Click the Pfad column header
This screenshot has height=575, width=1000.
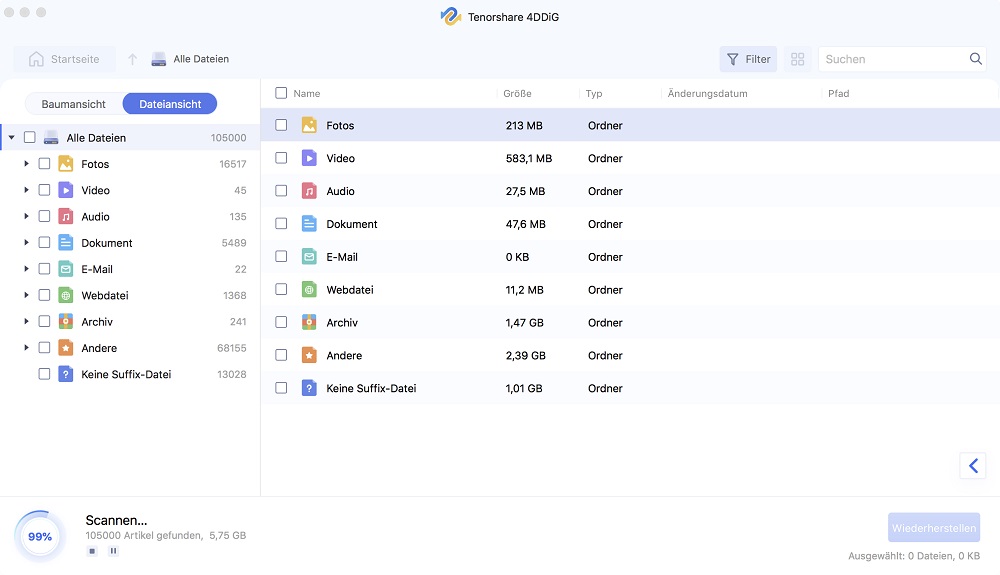pyautogui.click(x=839, y=94)
